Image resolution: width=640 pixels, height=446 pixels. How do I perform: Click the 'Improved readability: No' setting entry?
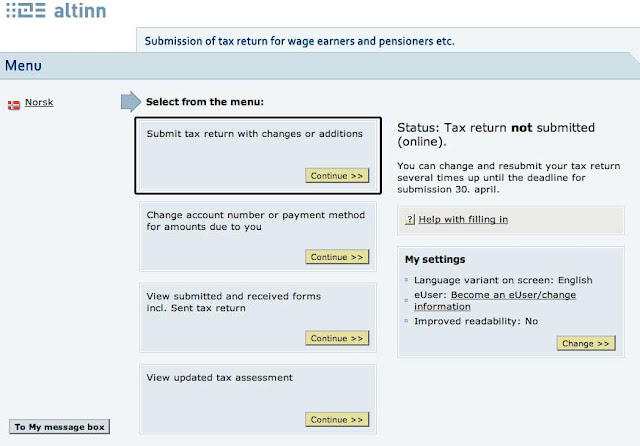(476, 321)
